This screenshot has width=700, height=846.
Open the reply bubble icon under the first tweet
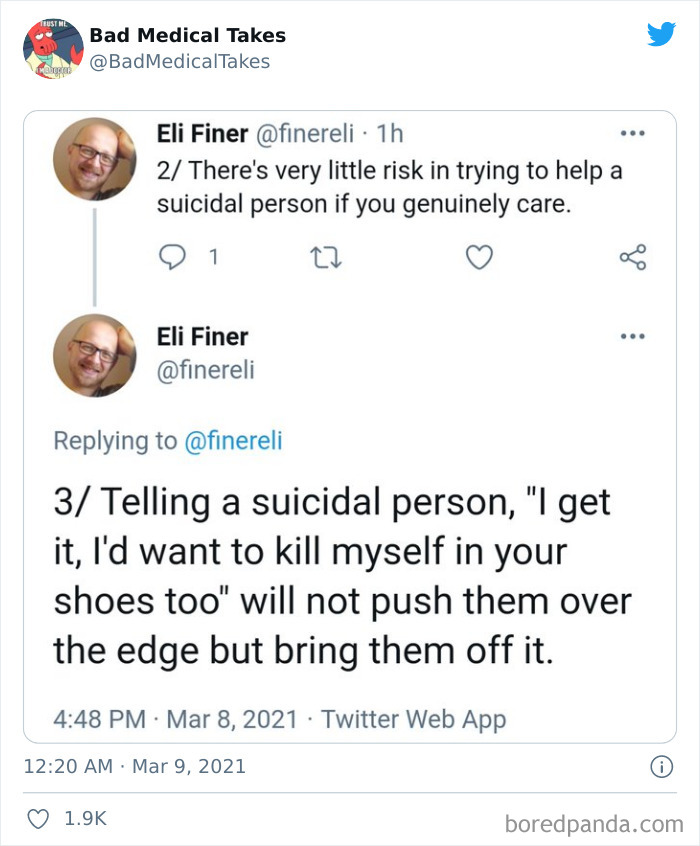[175, 257]
